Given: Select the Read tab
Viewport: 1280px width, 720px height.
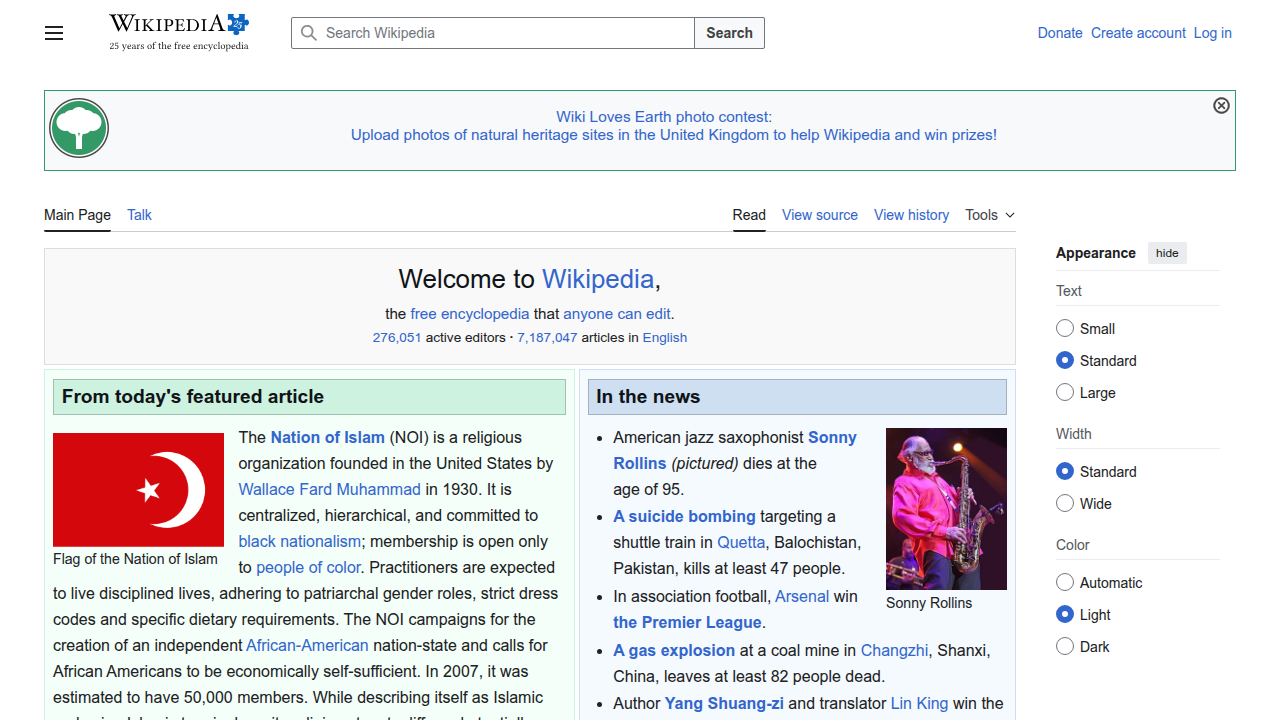Looking at the screenshot, I should click(749, 215).
